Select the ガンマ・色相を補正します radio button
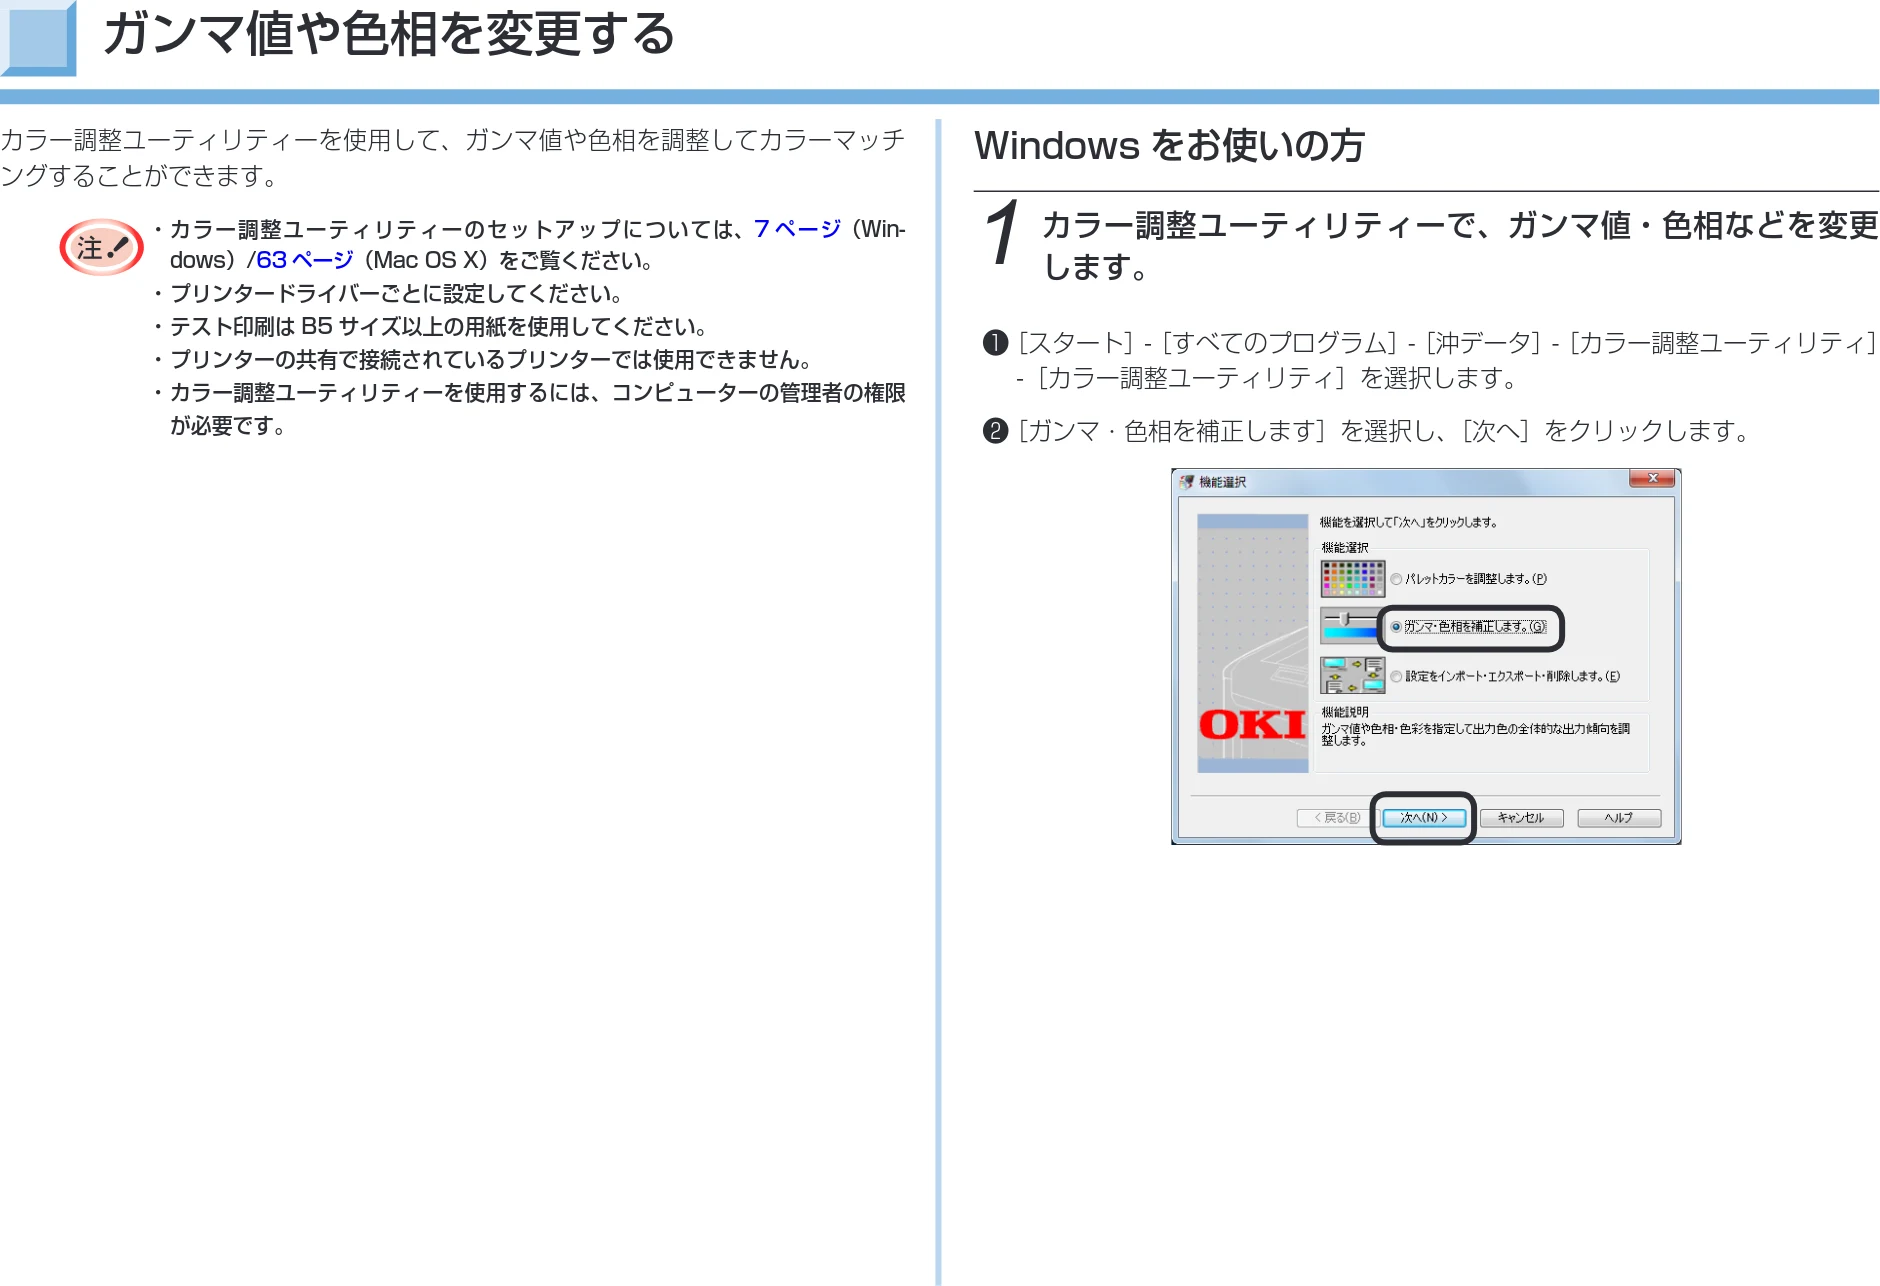1880x1286 pixels. coord(1396,627)
